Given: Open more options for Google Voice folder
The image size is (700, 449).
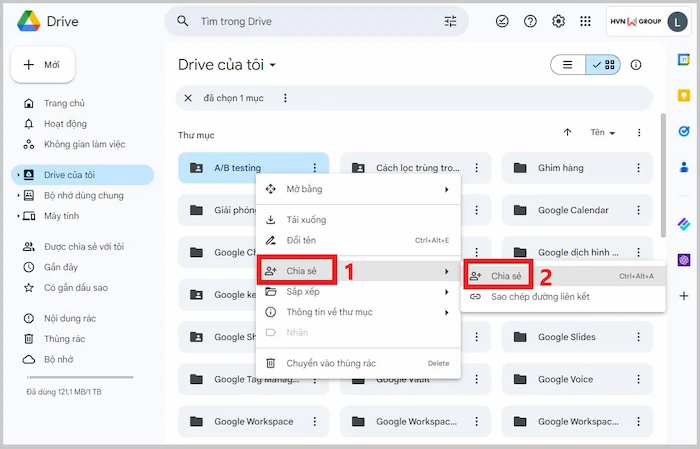Looking at the screenshot, I should click(x=638, y=379).
